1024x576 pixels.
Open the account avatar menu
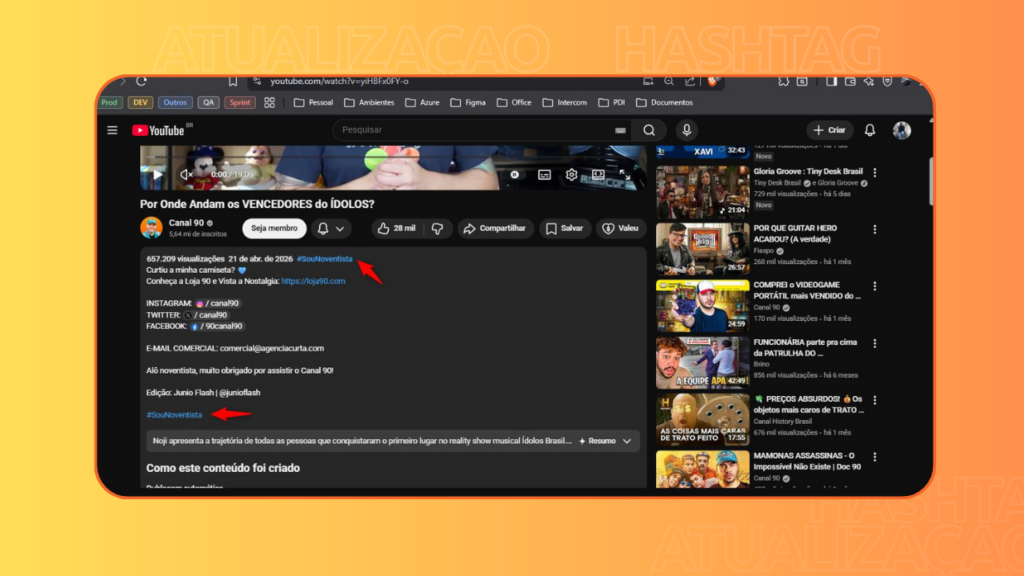point(902,131)
